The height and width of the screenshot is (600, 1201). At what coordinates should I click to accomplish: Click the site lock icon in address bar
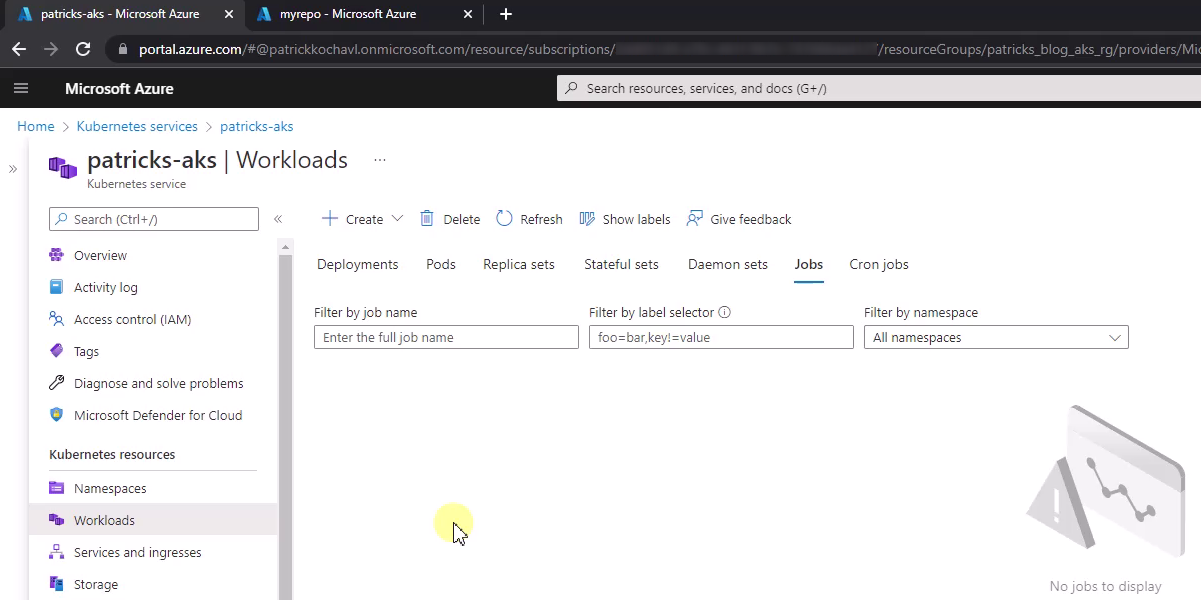click(123, 49)
